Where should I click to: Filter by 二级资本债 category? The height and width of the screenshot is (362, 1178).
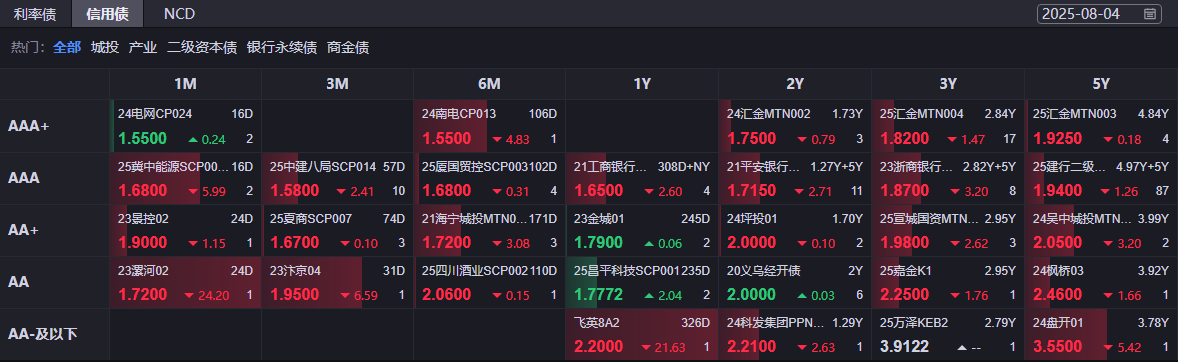(201, 47)
